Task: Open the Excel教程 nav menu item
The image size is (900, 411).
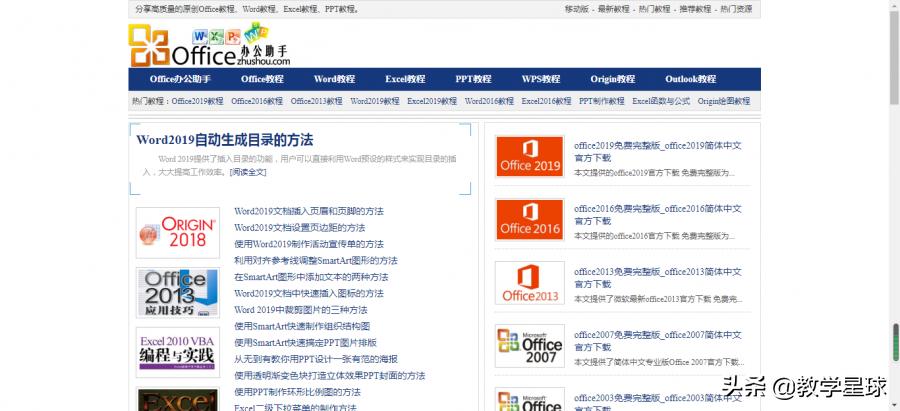Action: [405, 79]
